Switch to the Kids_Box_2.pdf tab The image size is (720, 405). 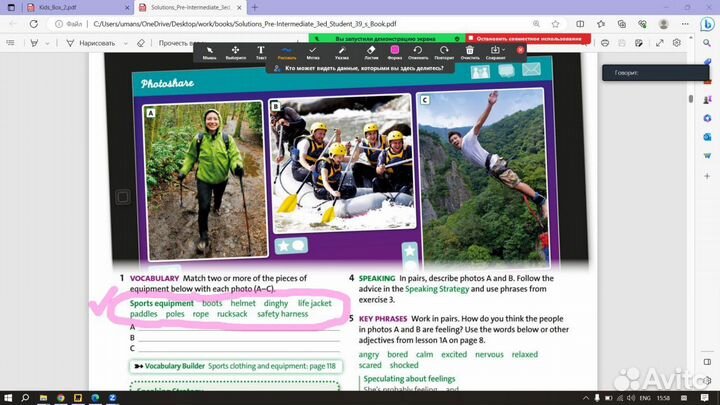click(x=76, y=7)
